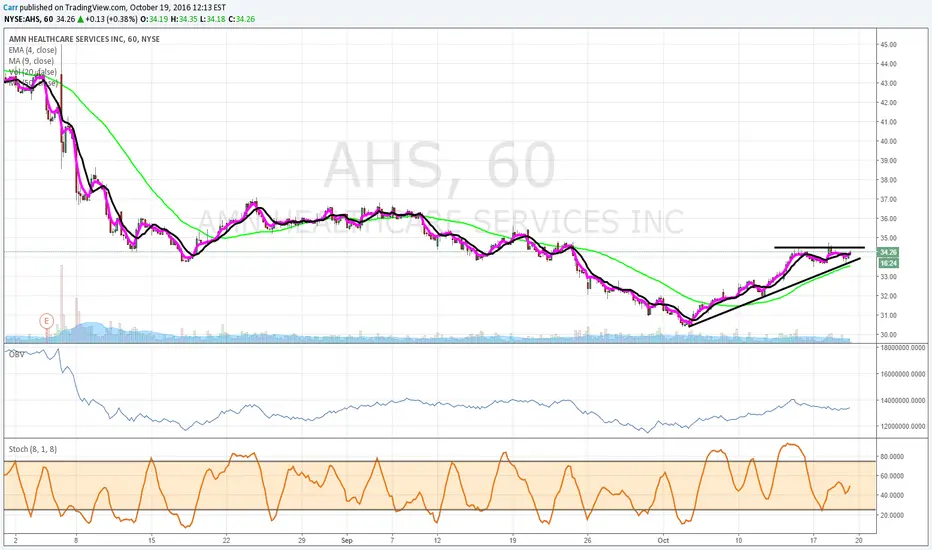The image size is (932, 550).
Task: Click the "26" date on time axis
Action: click(587, 540)
